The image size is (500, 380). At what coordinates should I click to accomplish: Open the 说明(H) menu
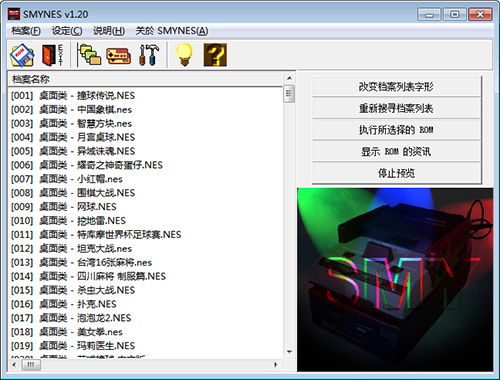tap(109, 31)
